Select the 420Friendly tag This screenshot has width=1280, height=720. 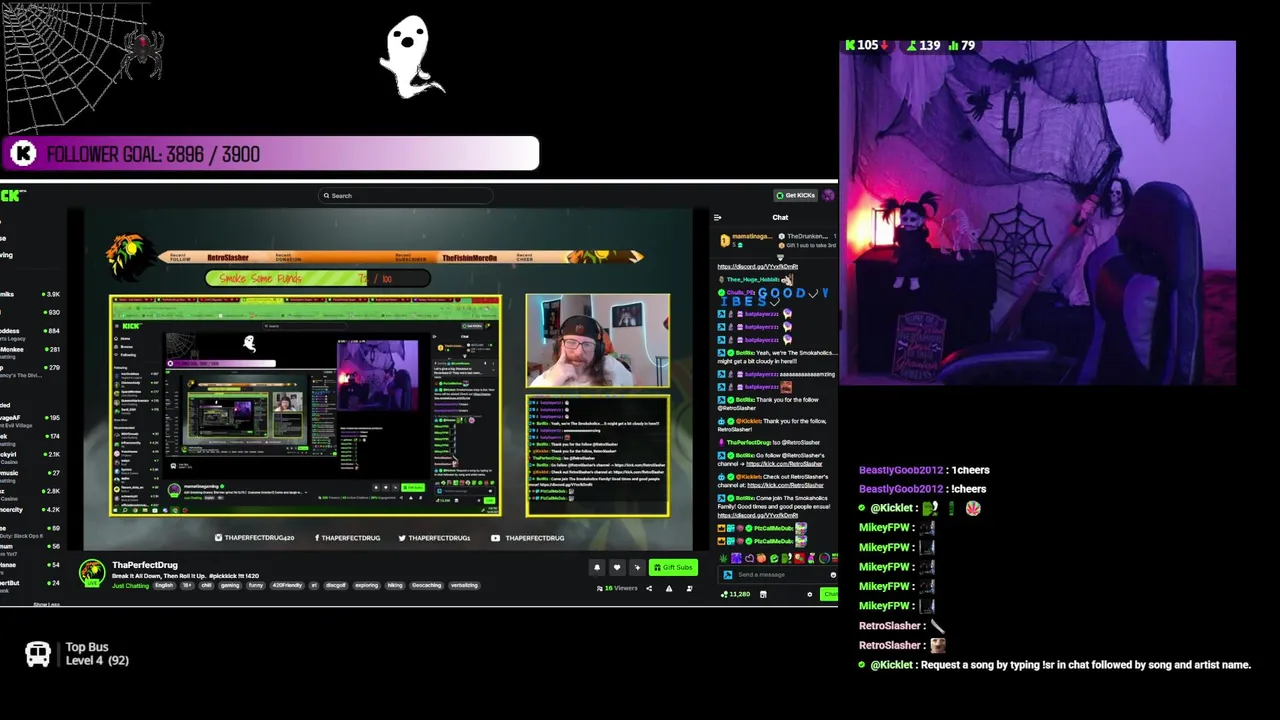tap(287, 586)
